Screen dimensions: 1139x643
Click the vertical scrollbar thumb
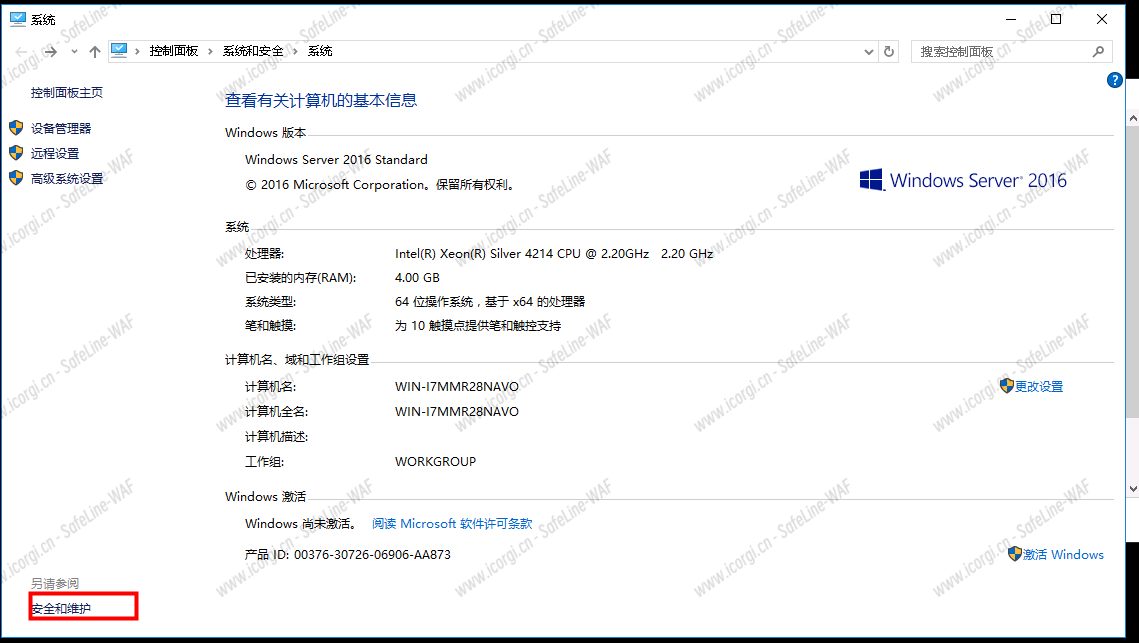[x=1132, y=271]
